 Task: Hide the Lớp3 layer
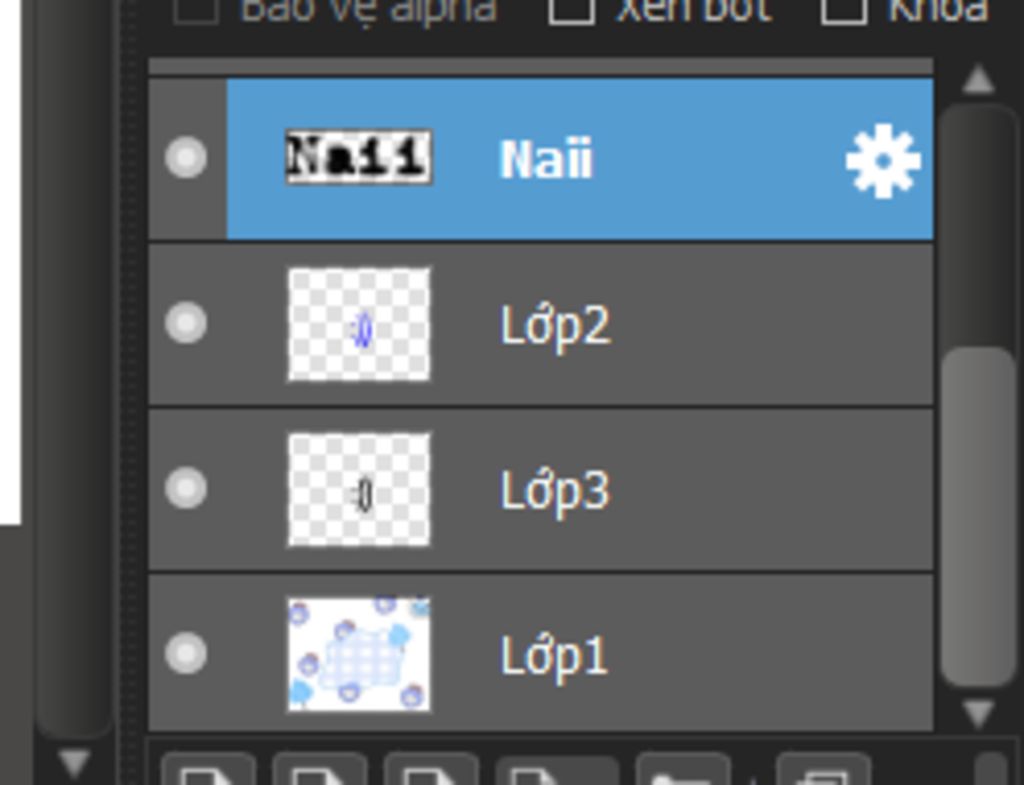(x=186, y=488)
